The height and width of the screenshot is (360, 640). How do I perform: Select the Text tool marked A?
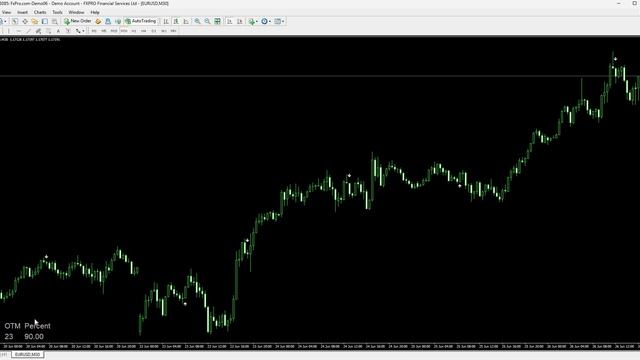coord(58,31)
